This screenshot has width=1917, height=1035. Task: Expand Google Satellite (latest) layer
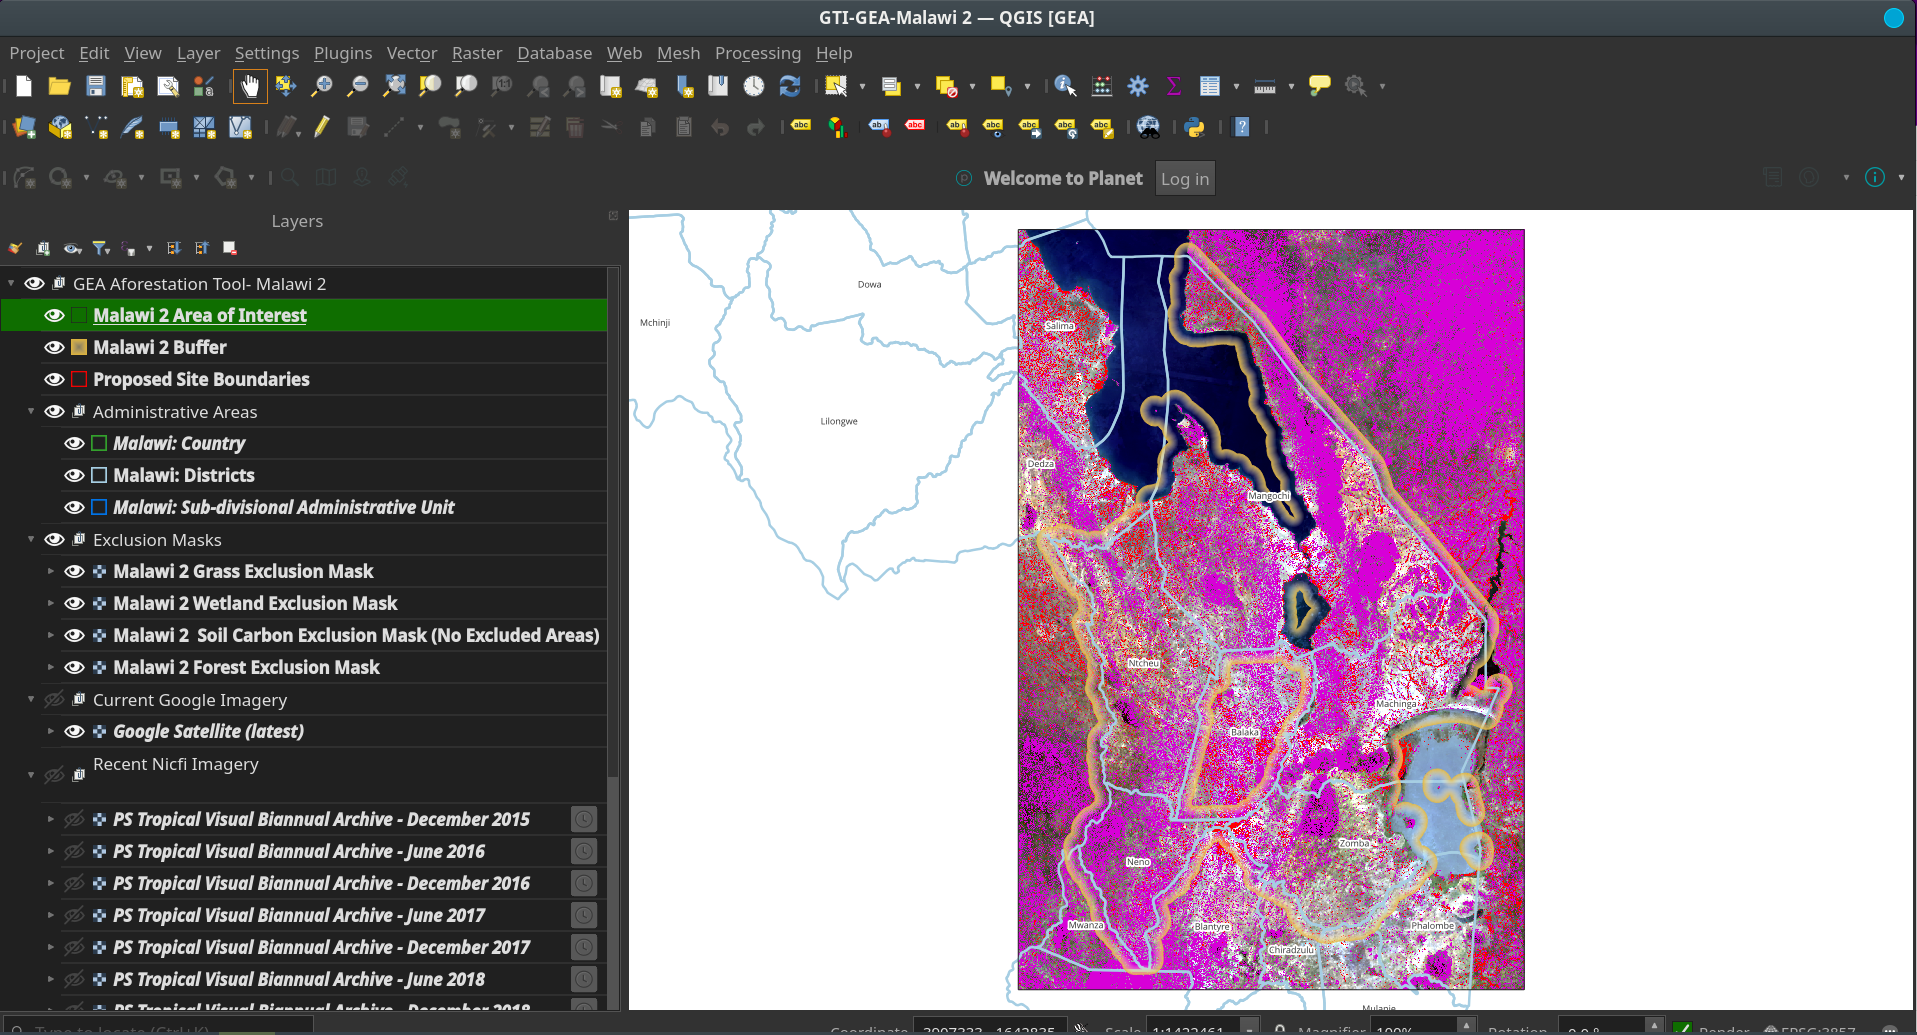click(50, 731)
